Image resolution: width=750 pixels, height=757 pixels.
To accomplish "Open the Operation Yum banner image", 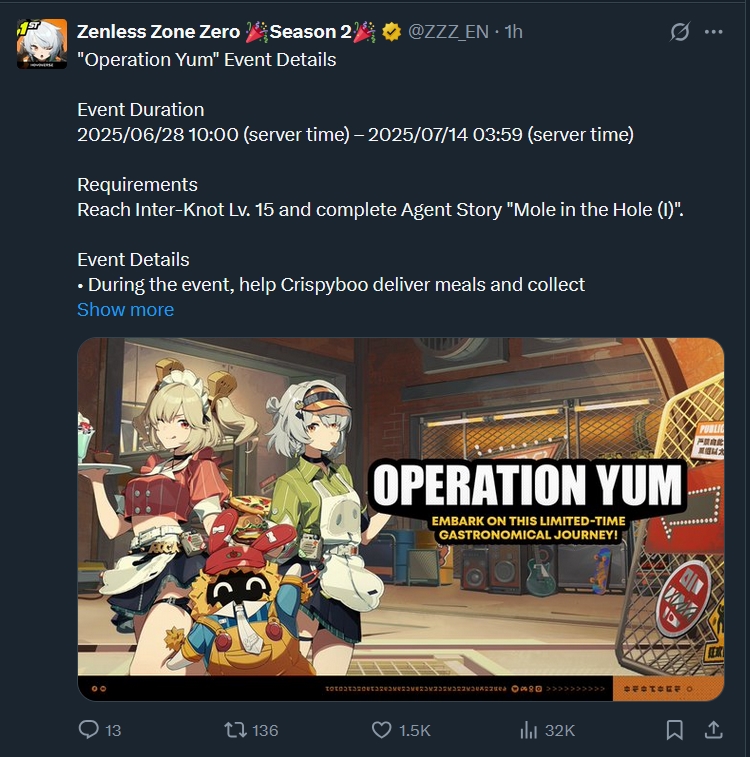I will pos(401,519).
